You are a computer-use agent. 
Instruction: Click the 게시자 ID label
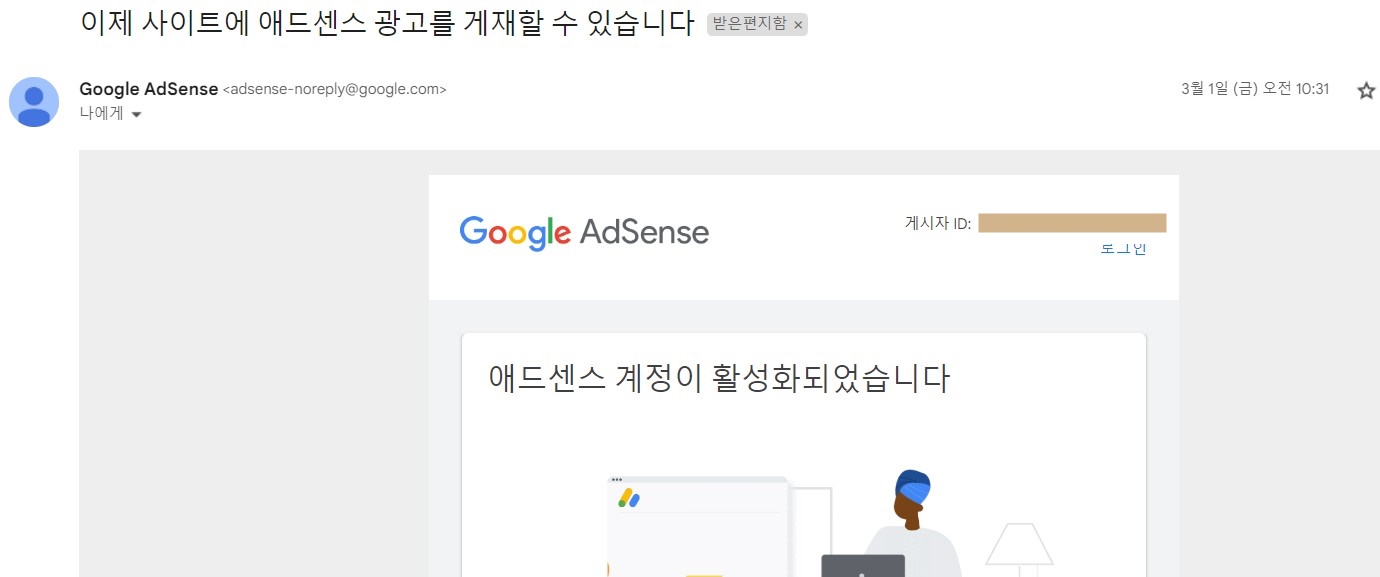[x=938, y=223]
